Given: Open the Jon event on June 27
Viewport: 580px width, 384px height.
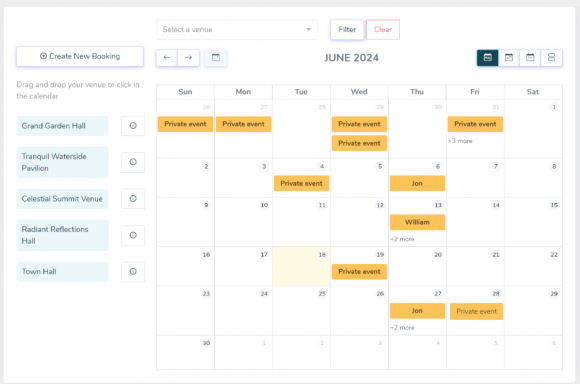Looking at the screenshot, I should click(417, 311).
